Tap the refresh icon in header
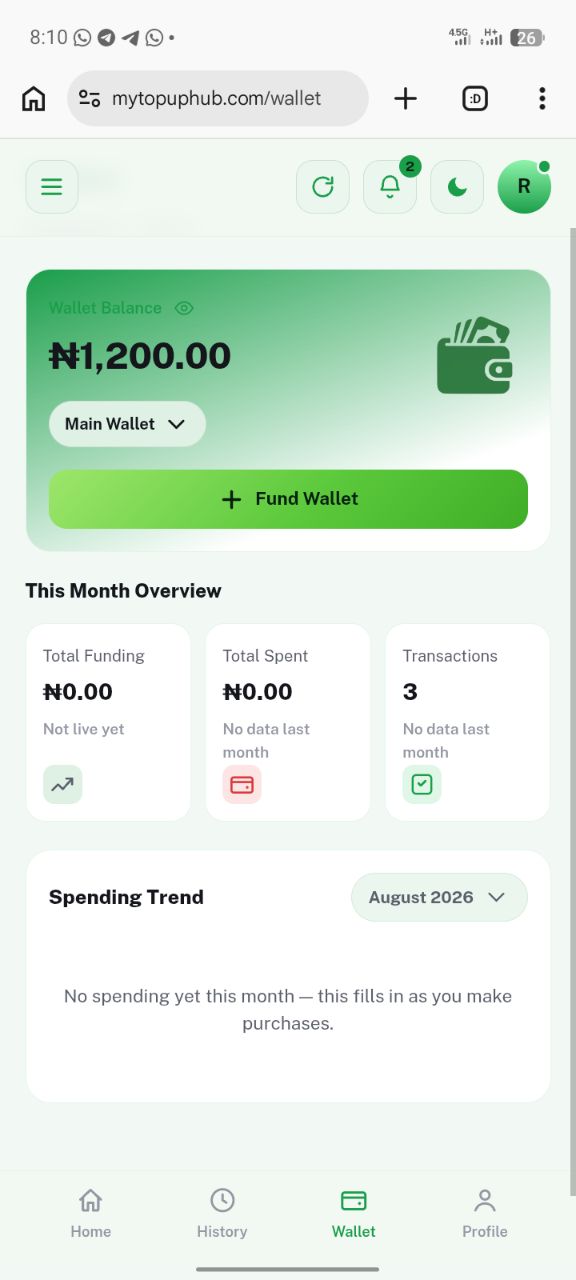This screenshot has height=1280, width=576. tap(323, 187)
